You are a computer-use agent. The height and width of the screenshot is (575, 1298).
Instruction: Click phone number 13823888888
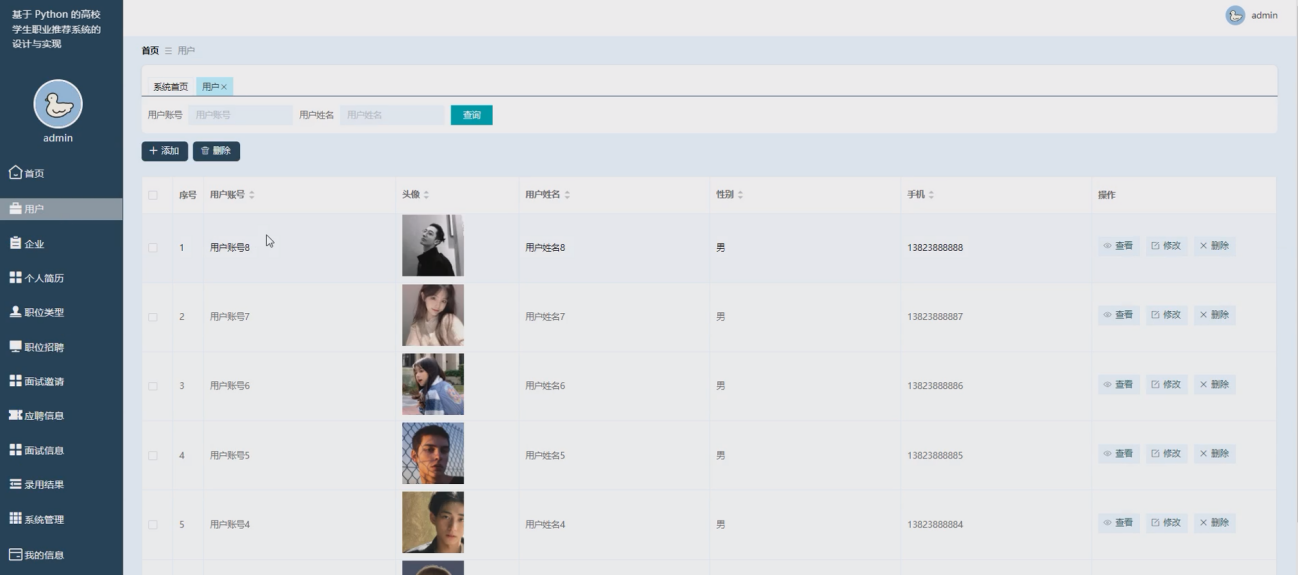935,247
